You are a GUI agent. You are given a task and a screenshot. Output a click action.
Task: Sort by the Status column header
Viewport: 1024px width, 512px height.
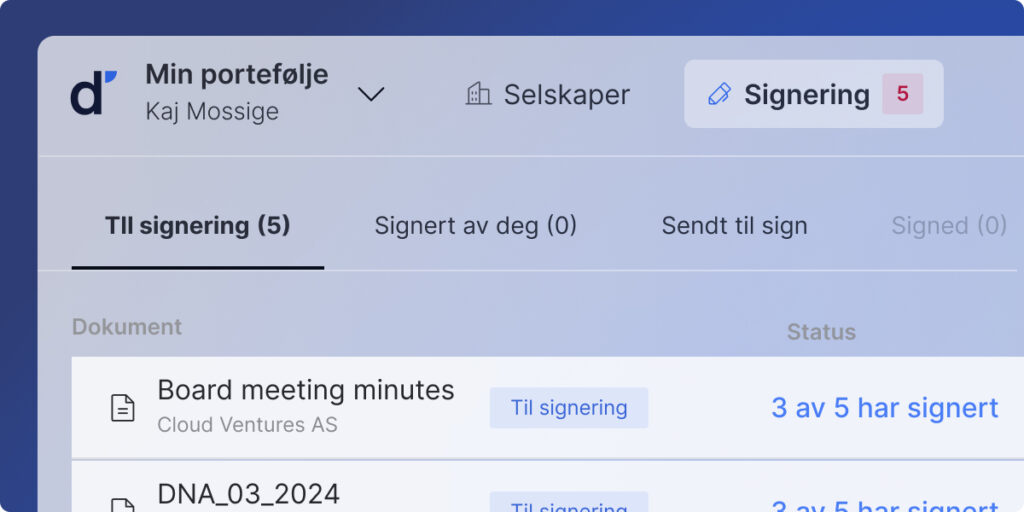tap(821, 332)
